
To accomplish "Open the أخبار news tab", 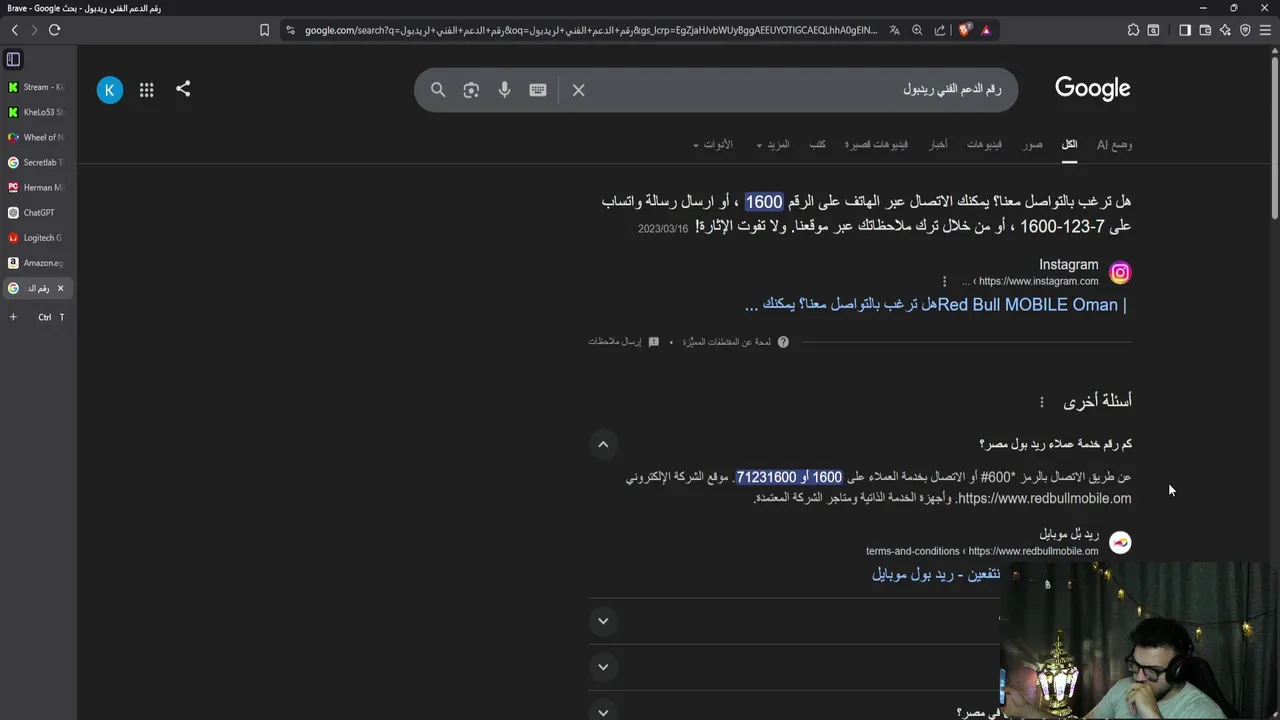I will point(938,145).
